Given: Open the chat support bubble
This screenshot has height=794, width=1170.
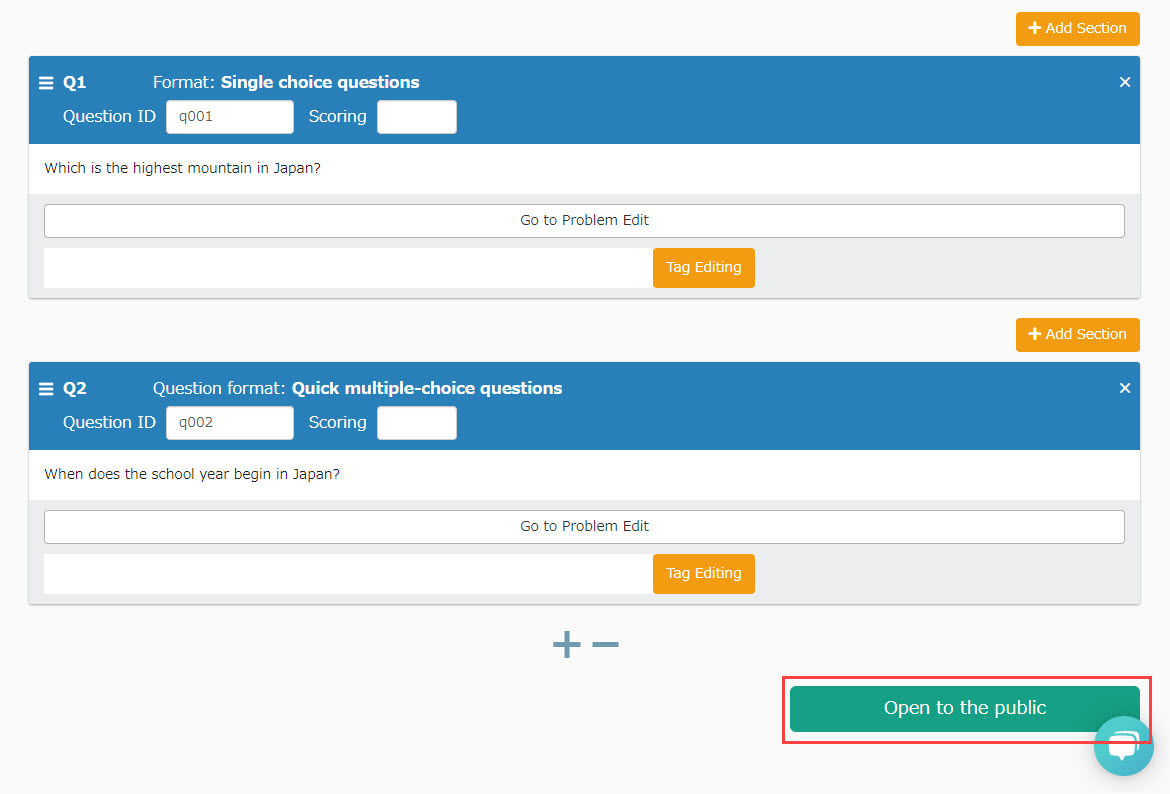Looking at the screenshot, I should point(1123,746).
